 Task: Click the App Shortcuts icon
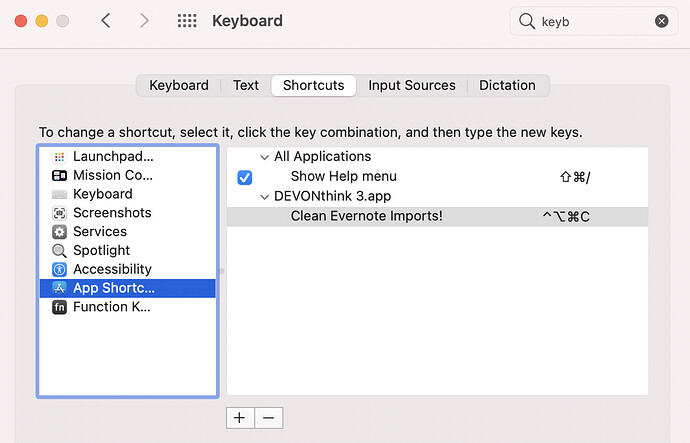click(x=59, y=288)
